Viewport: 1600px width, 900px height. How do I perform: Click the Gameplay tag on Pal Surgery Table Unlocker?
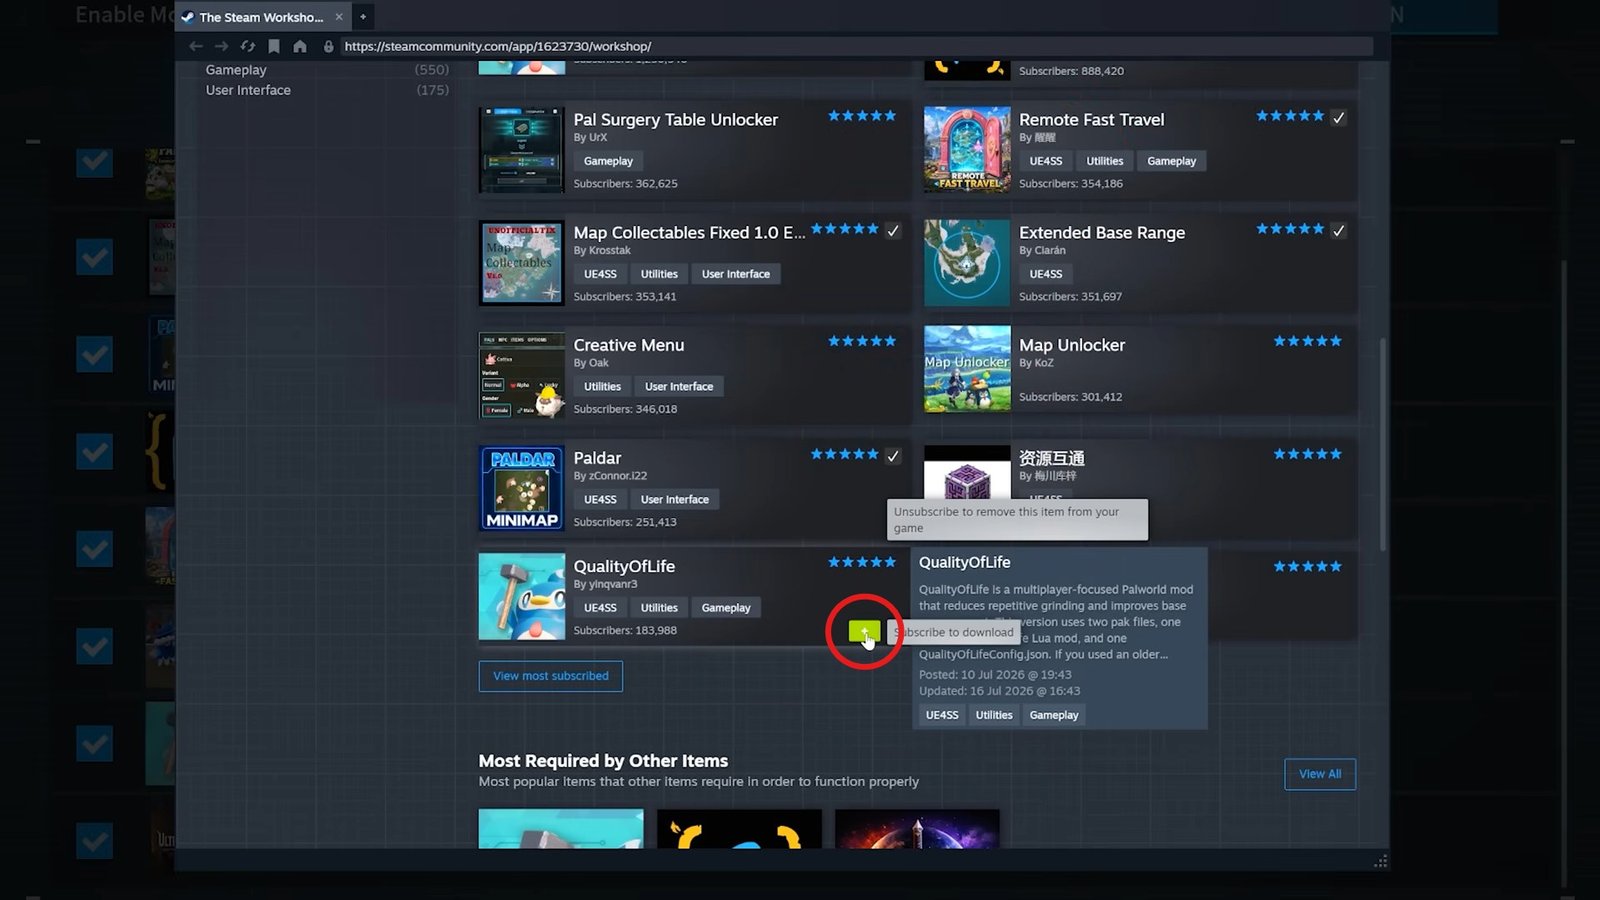(x=608, y=161)
